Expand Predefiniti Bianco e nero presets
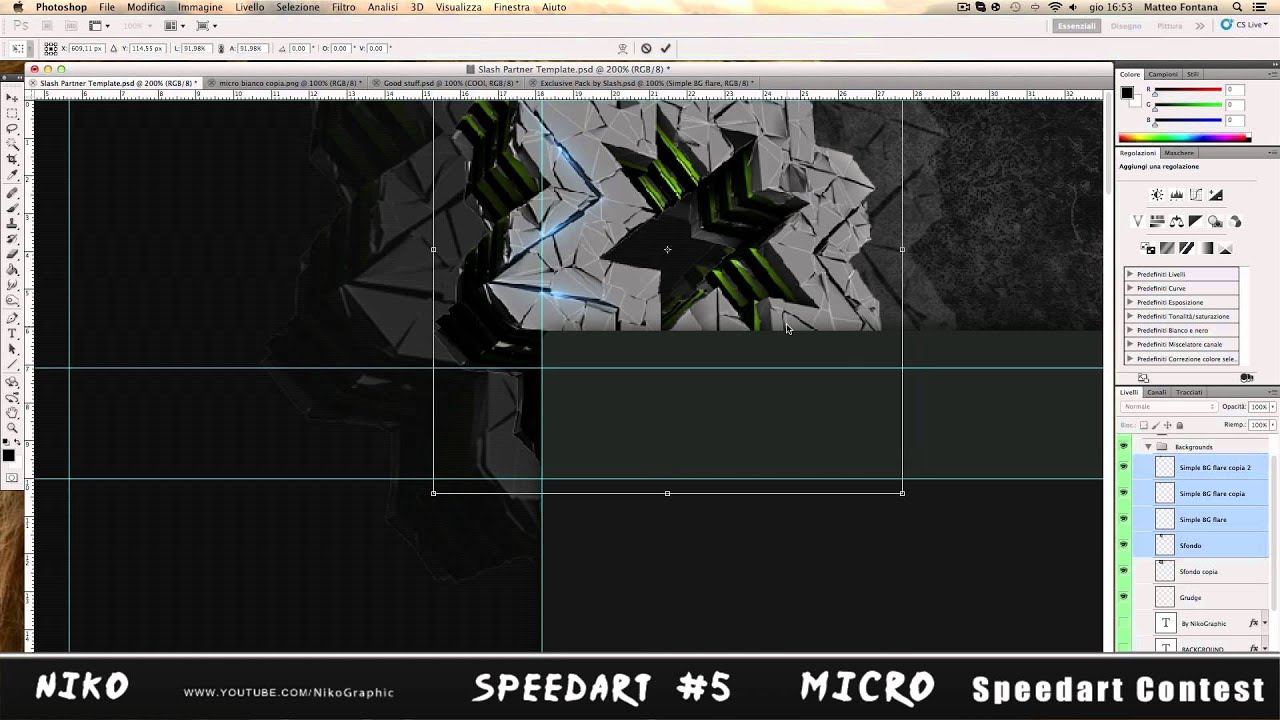 pyautogui.click(x=1131, y=330)
